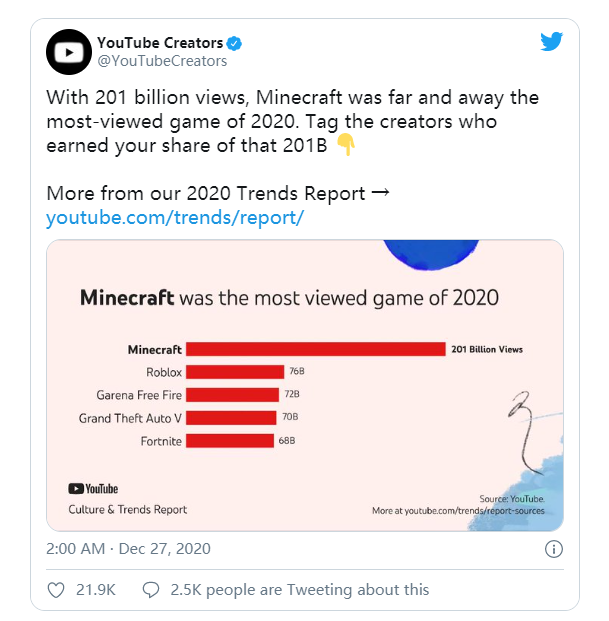The image size is (609, 621).
Task: Open the youtube.com/trends/report/ link
Action: pyautogui.click(x=174, y=218)
